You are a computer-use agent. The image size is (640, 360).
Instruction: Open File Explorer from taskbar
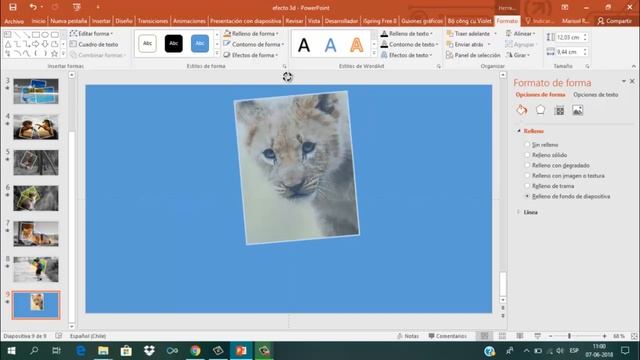[103, 351]
